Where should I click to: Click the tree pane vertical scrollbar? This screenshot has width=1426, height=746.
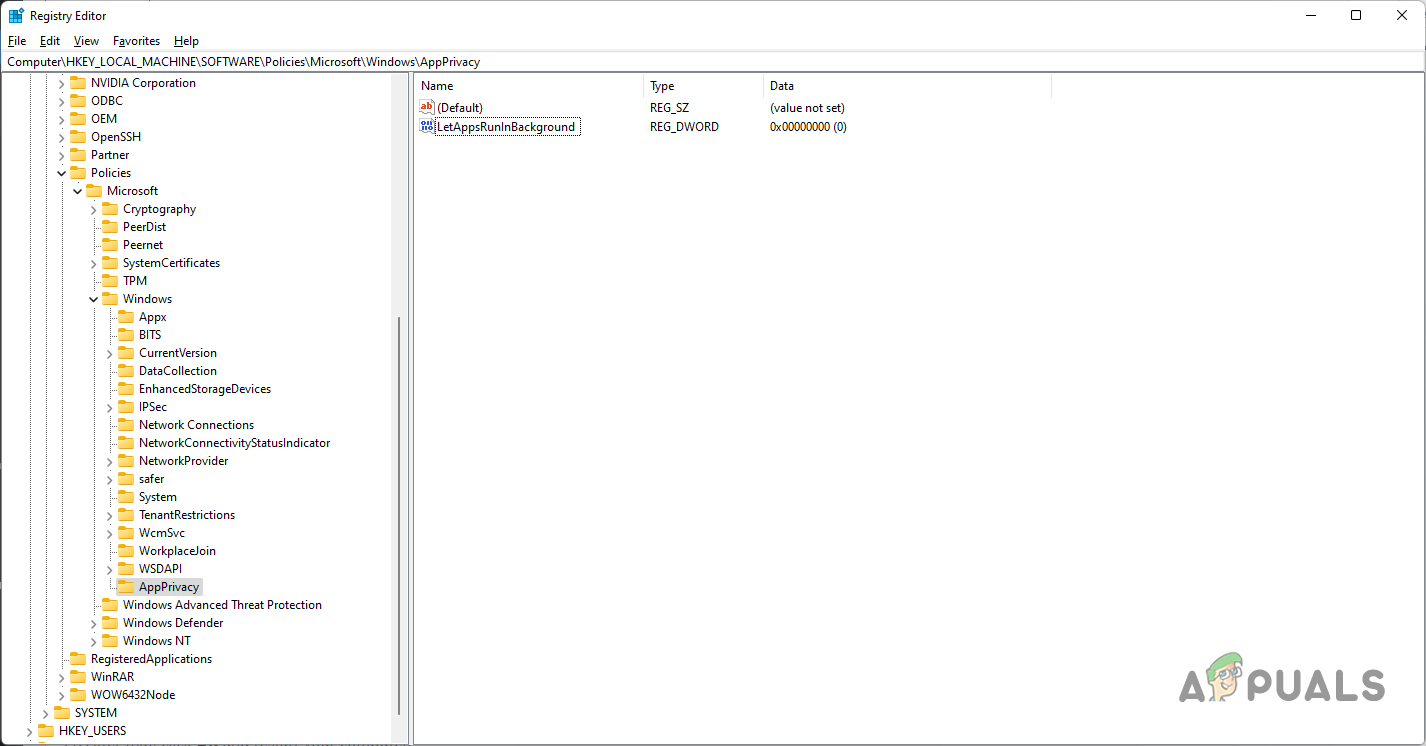[x=399, y=514]
